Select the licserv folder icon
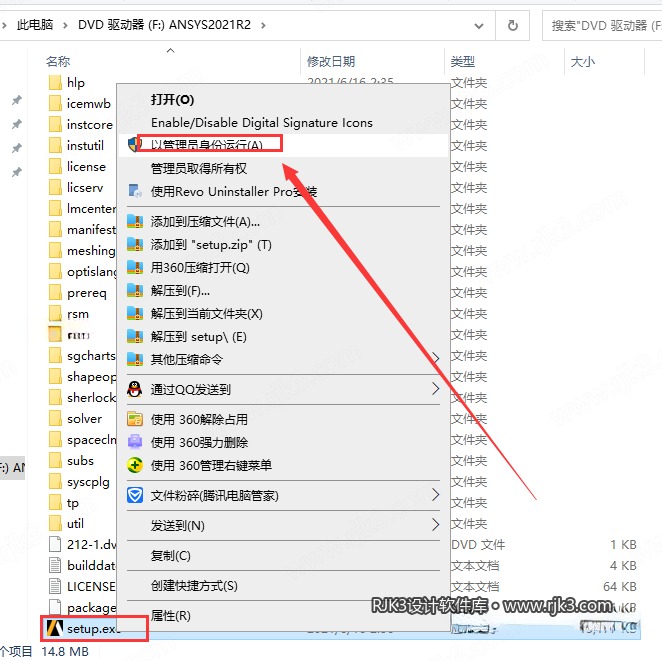This screenshot has width=662, height=661. [55, 187]
